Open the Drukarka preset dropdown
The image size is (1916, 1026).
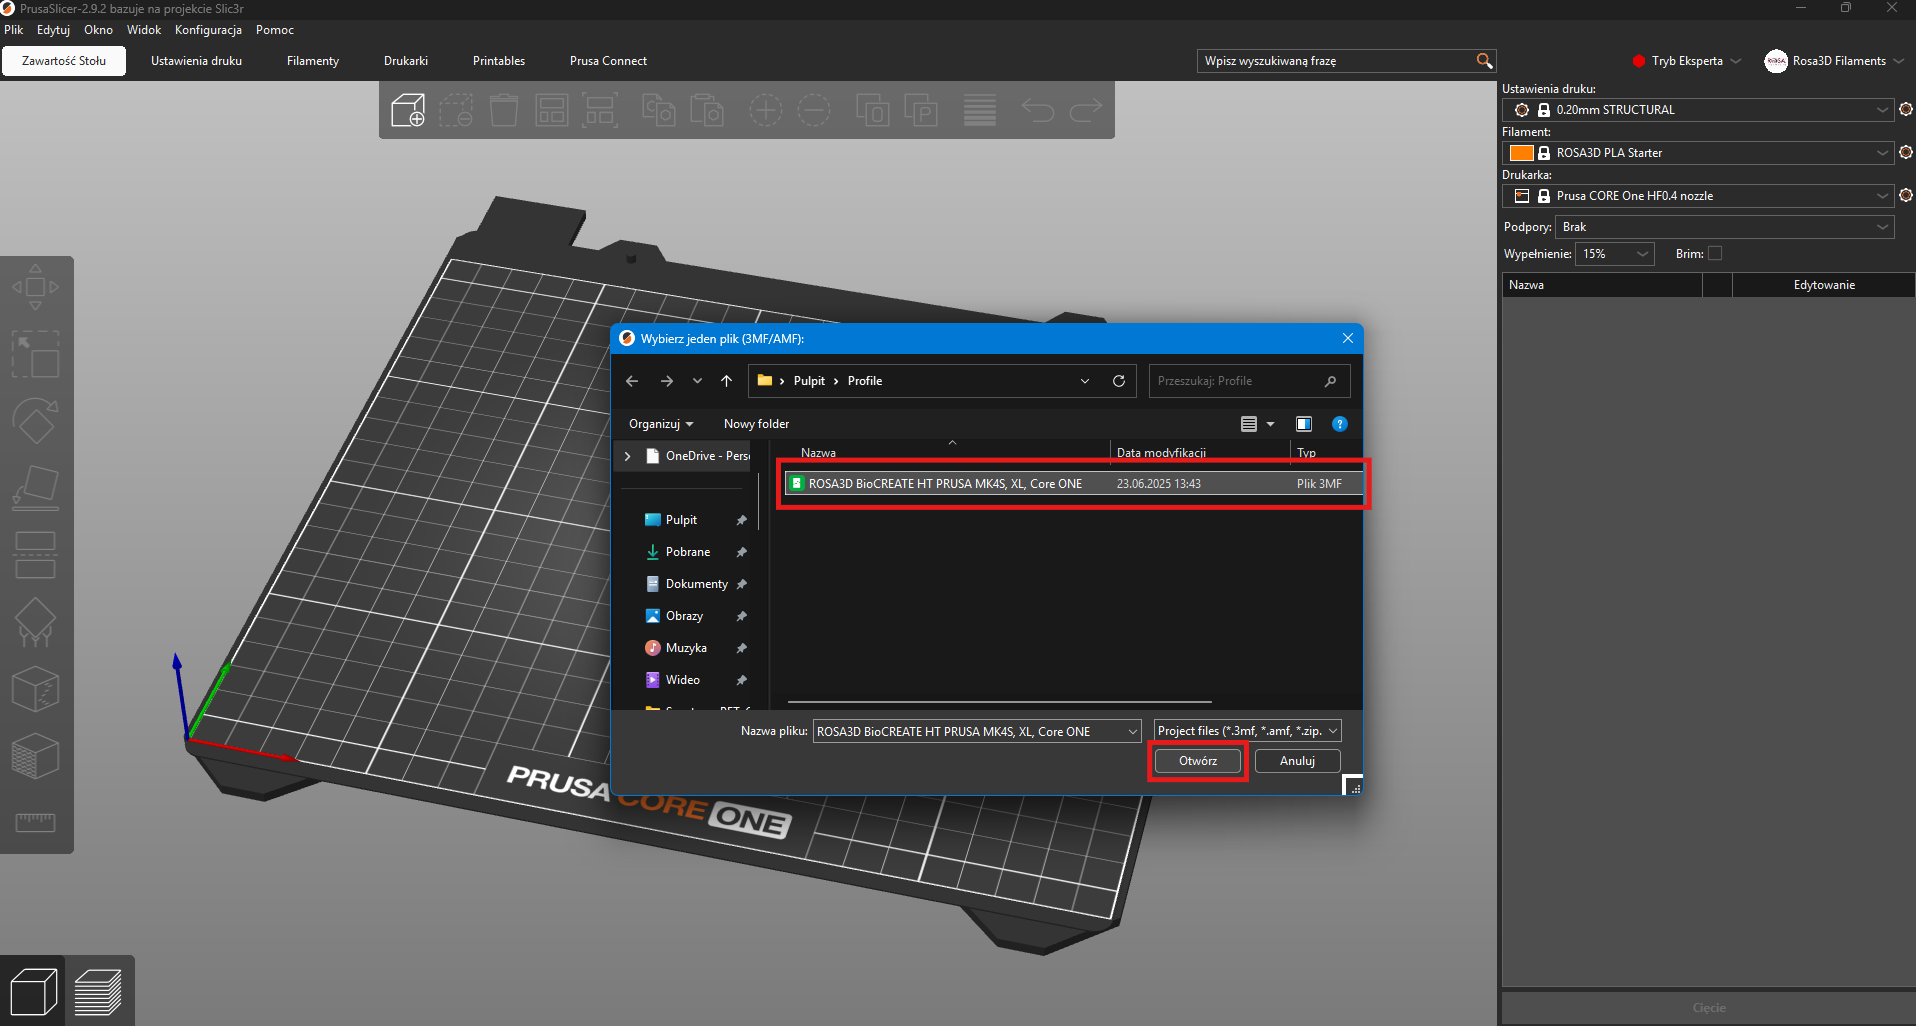tap(1698, 196)
